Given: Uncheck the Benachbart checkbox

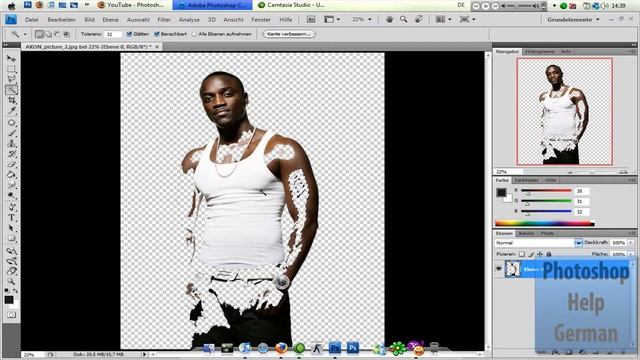Looking at the screenshot, I should click(x=157, y=34).
